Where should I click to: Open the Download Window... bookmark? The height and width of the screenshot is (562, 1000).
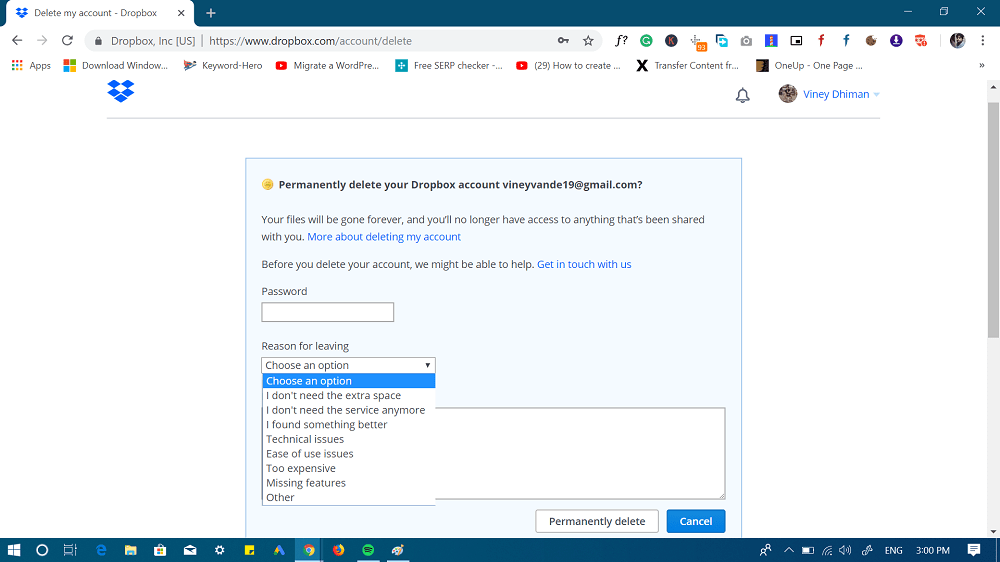pos(115,65)
